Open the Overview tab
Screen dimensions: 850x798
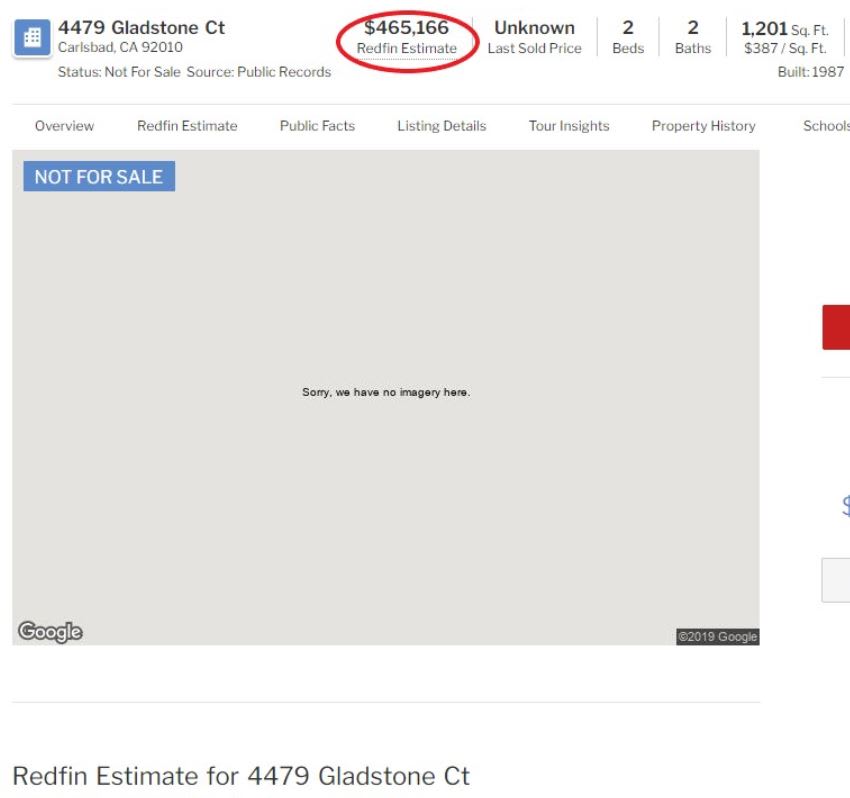65,126
